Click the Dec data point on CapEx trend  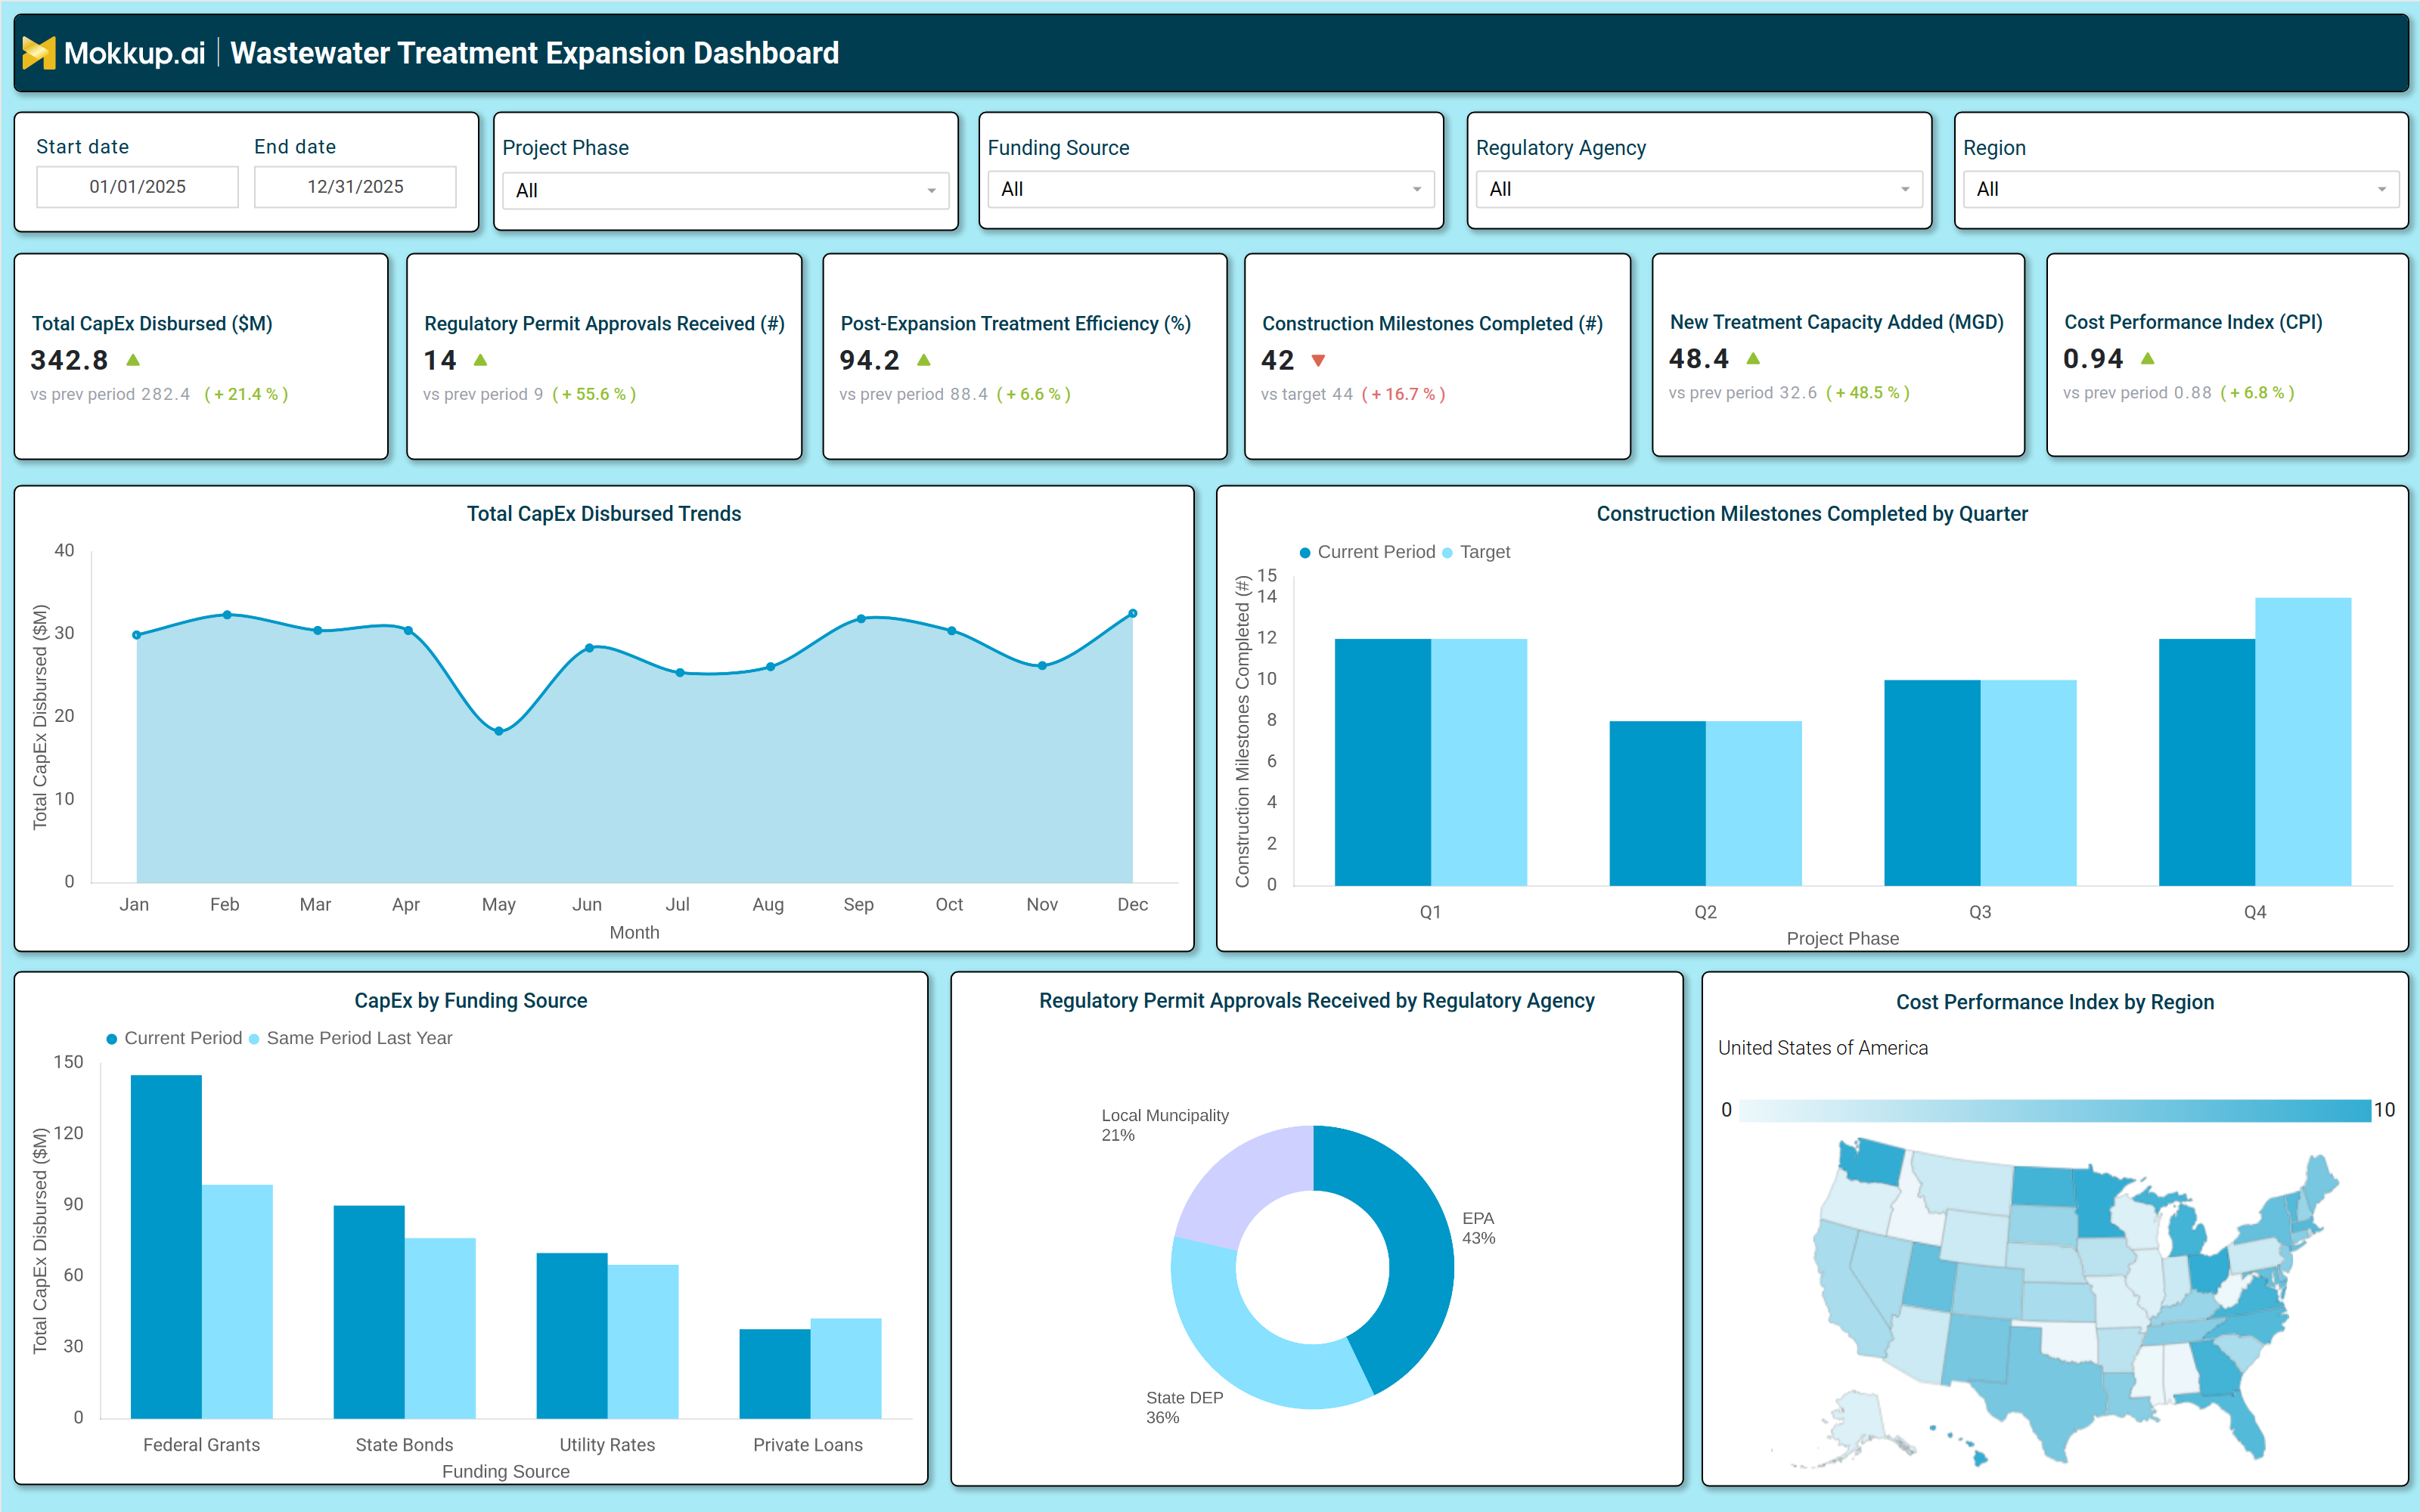1133,613
